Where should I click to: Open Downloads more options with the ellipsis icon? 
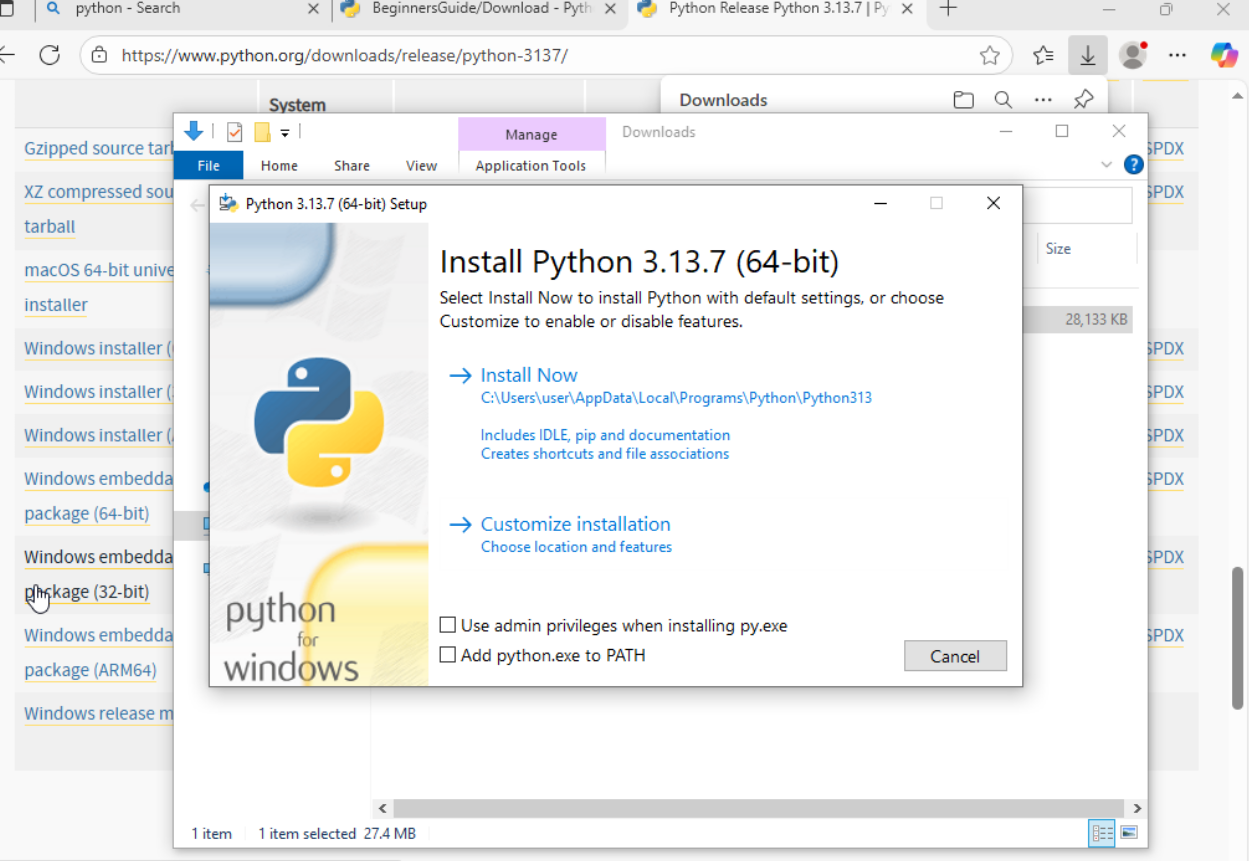pyautogui.click(x=1043, y=99)
